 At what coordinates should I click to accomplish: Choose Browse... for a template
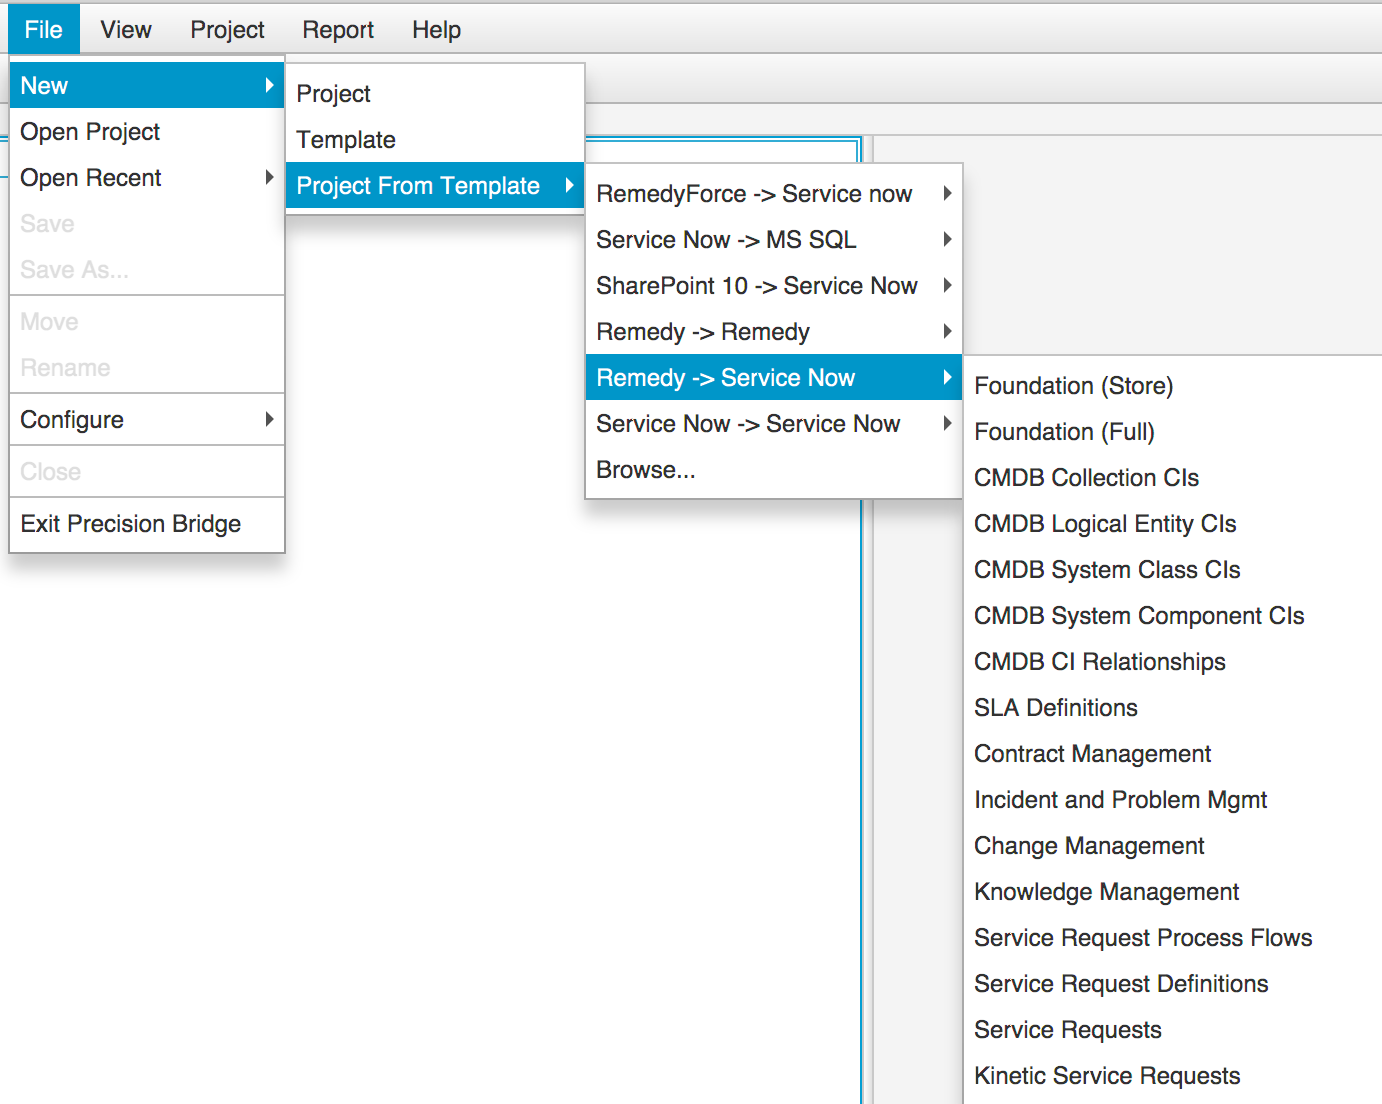click(774, 469)
